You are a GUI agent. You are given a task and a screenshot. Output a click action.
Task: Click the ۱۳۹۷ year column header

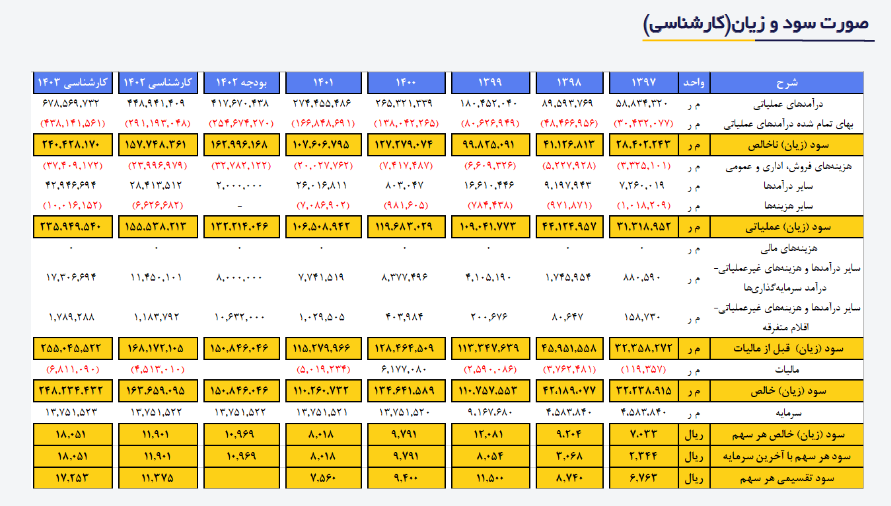point(645,80)
